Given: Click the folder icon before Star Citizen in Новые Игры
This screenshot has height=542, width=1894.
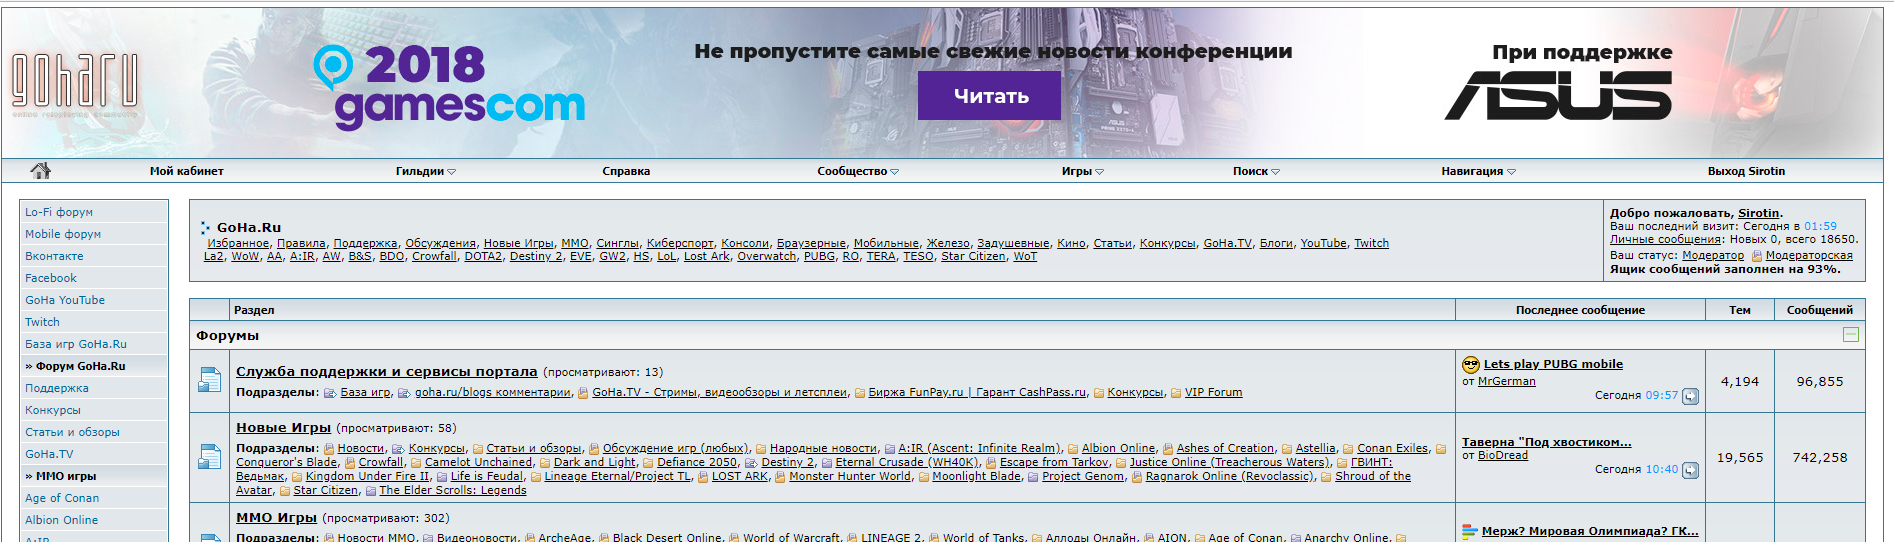Looking at the screenshot, I should [x=285, y=491].
